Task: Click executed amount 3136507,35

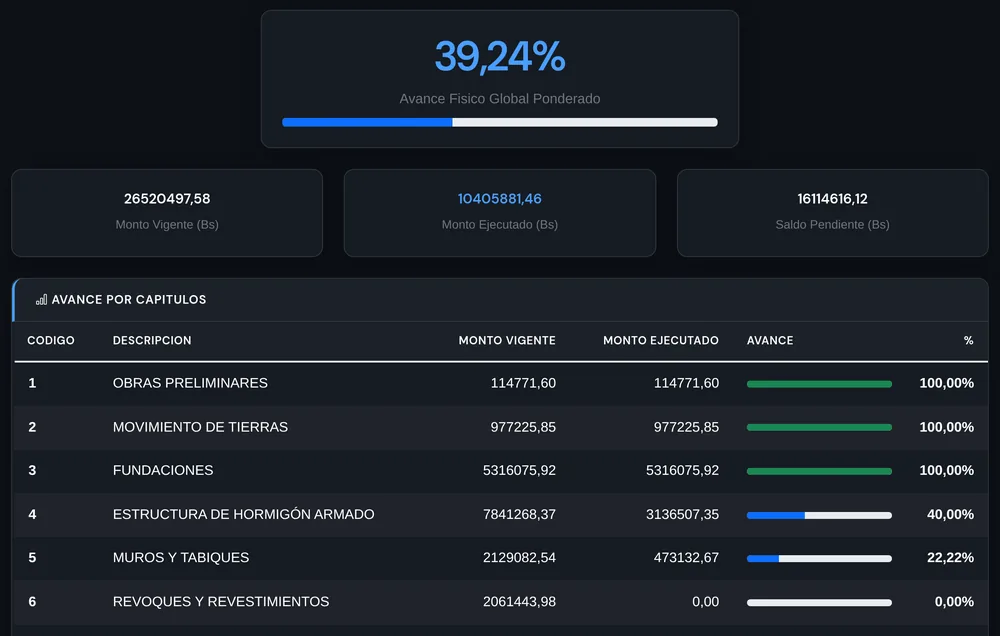Action: pyautogui.click(x=682, y=514)
